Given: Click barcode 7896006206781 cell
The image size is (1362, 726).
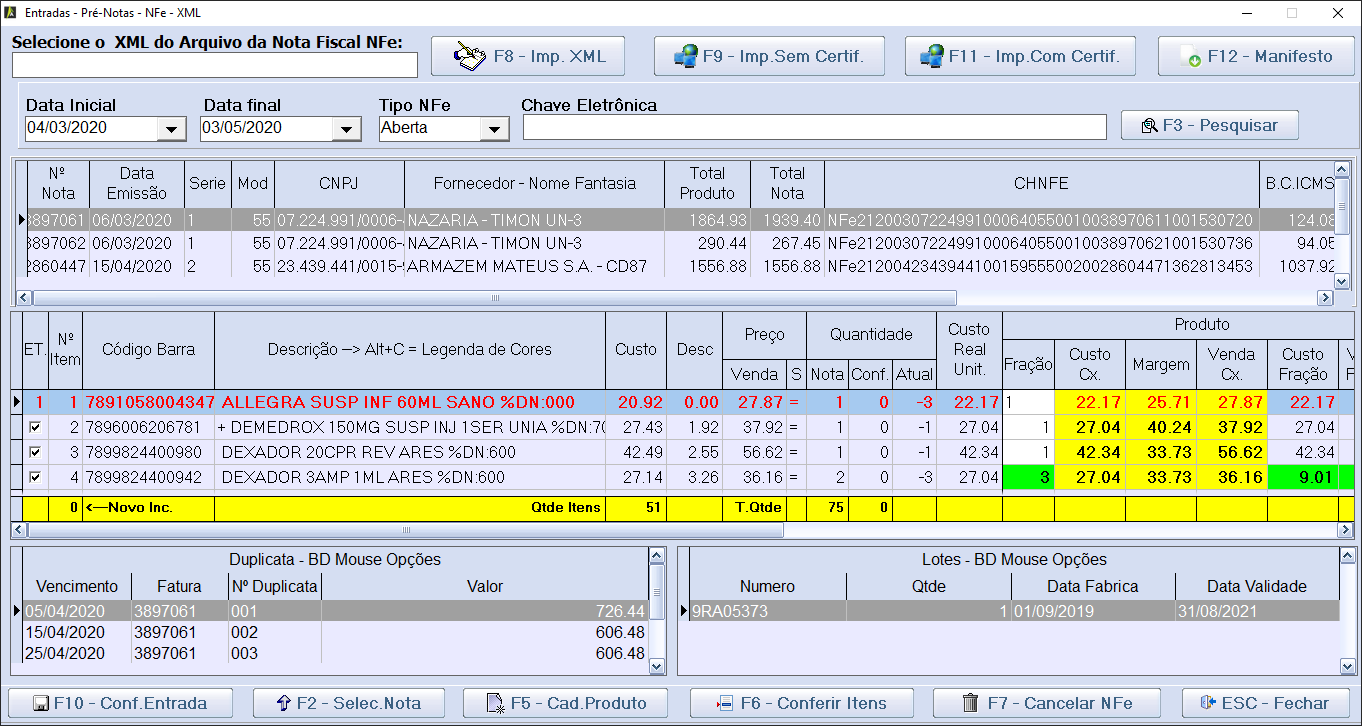Looking at the screenshot, I should click(148, 428).
